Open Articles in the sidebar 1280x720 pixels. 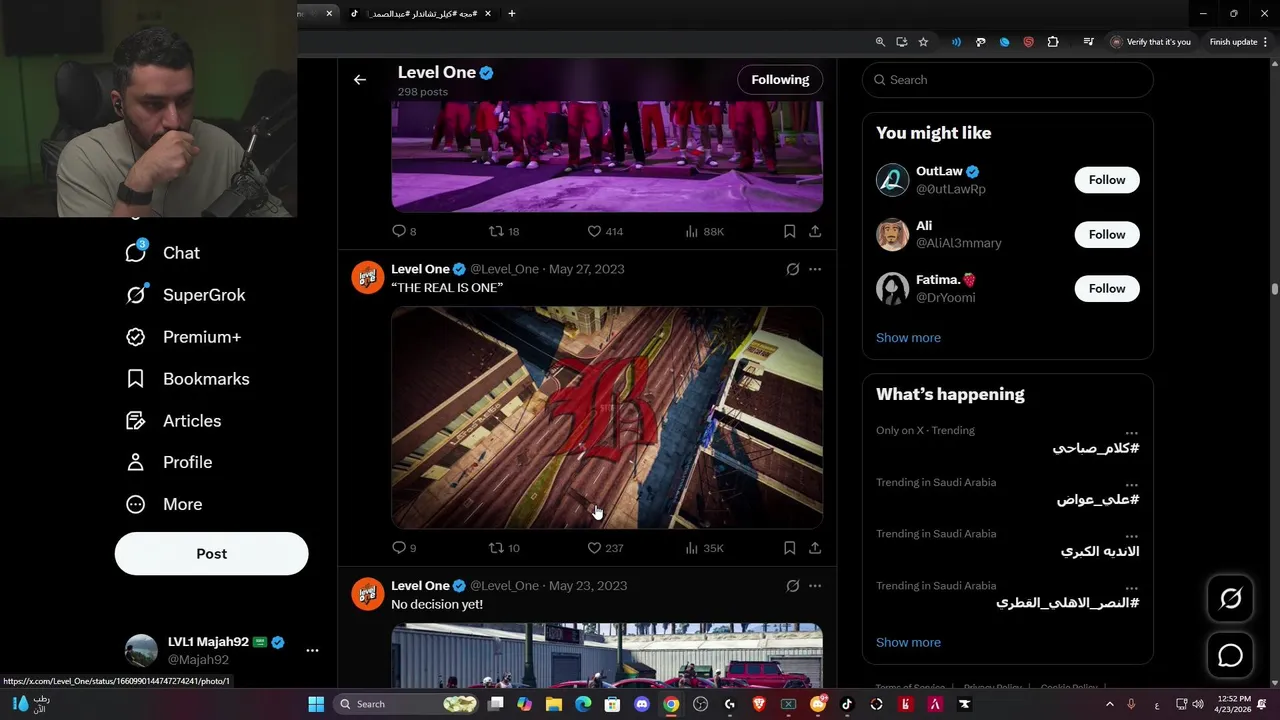click(174, 421)
